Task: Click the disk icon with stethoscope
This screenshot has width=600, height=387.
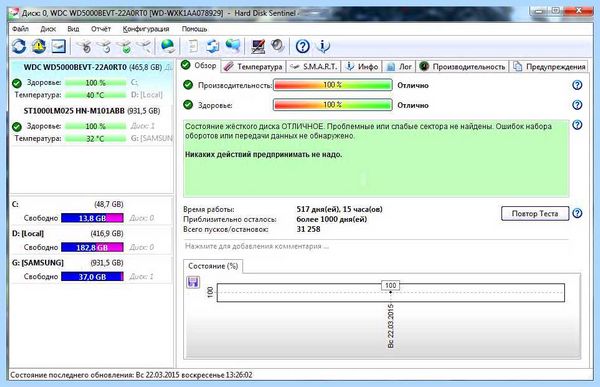Action: [85, 46]
